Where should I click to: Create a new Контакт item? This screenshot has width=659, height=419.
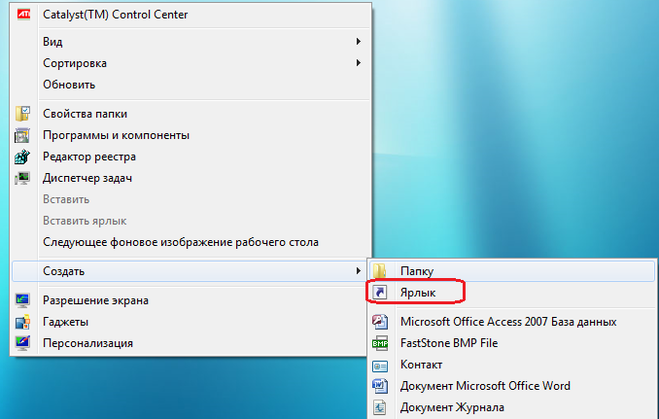[x=421, y=365]
